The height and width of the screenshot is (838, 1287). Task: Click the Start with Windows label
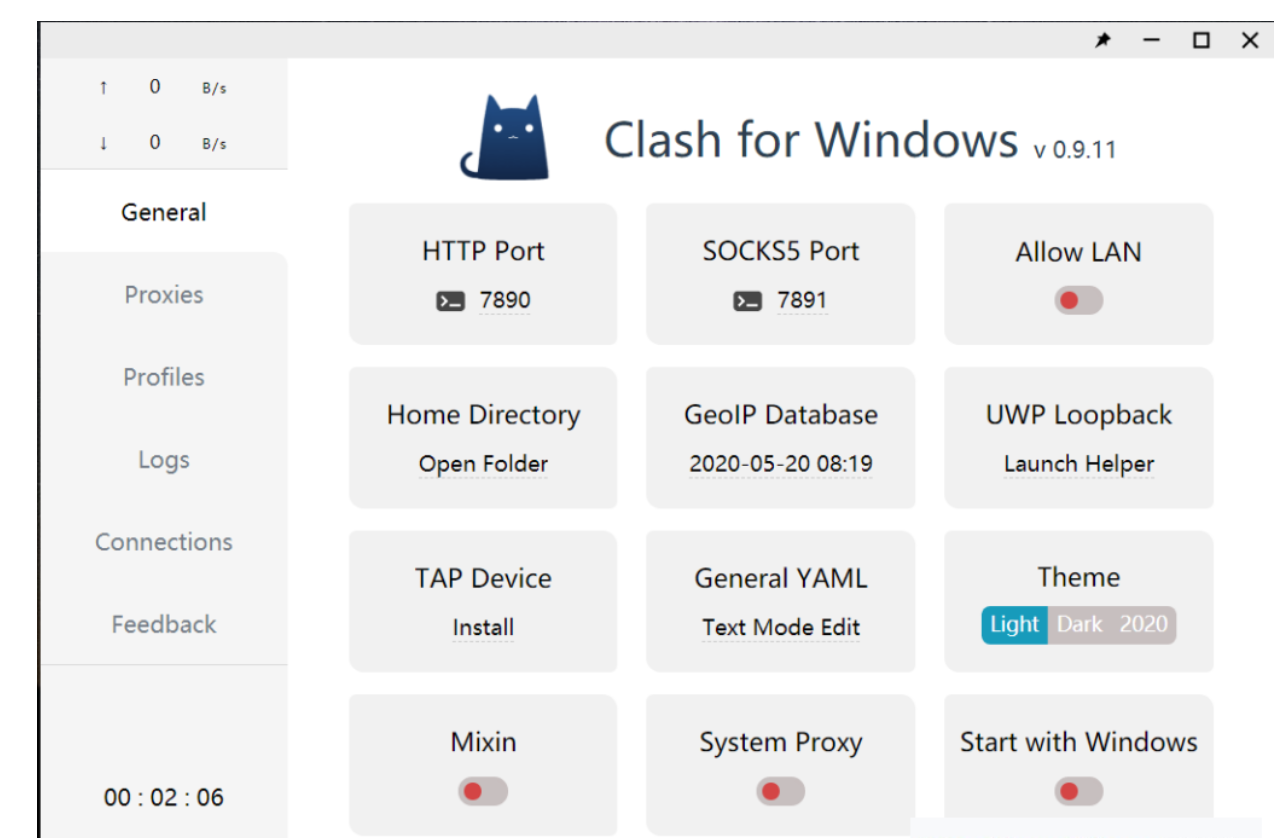point(1079,742)
